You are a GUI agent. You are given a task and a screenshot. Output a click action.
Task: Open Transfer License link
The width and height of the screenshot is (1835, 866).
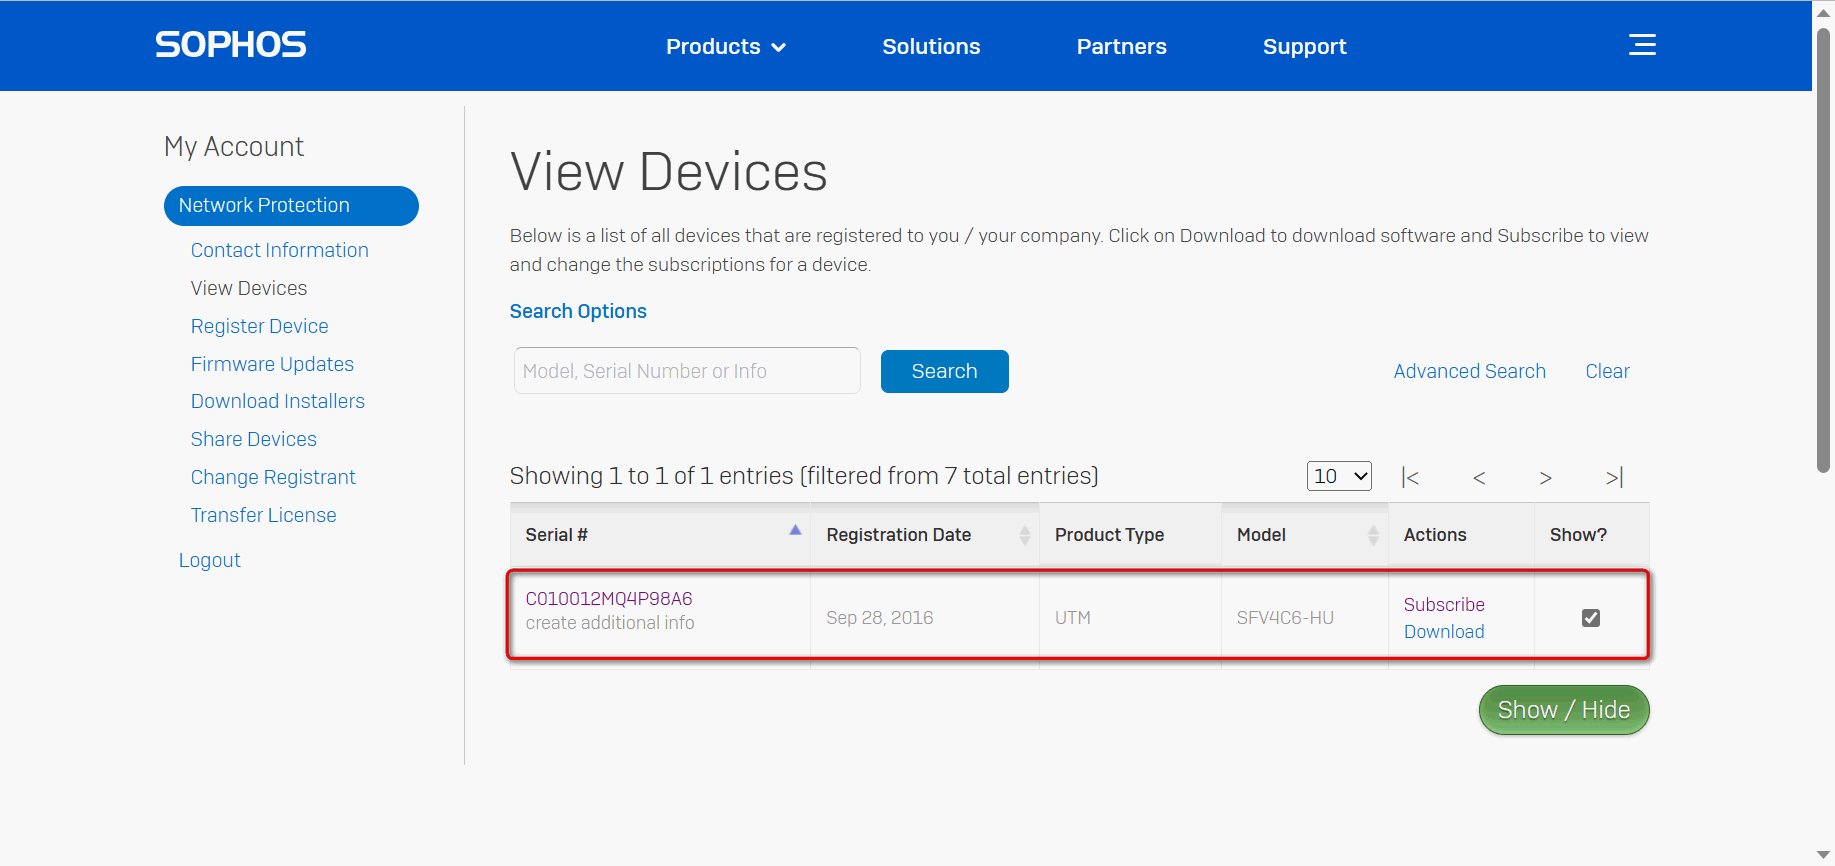263,515
